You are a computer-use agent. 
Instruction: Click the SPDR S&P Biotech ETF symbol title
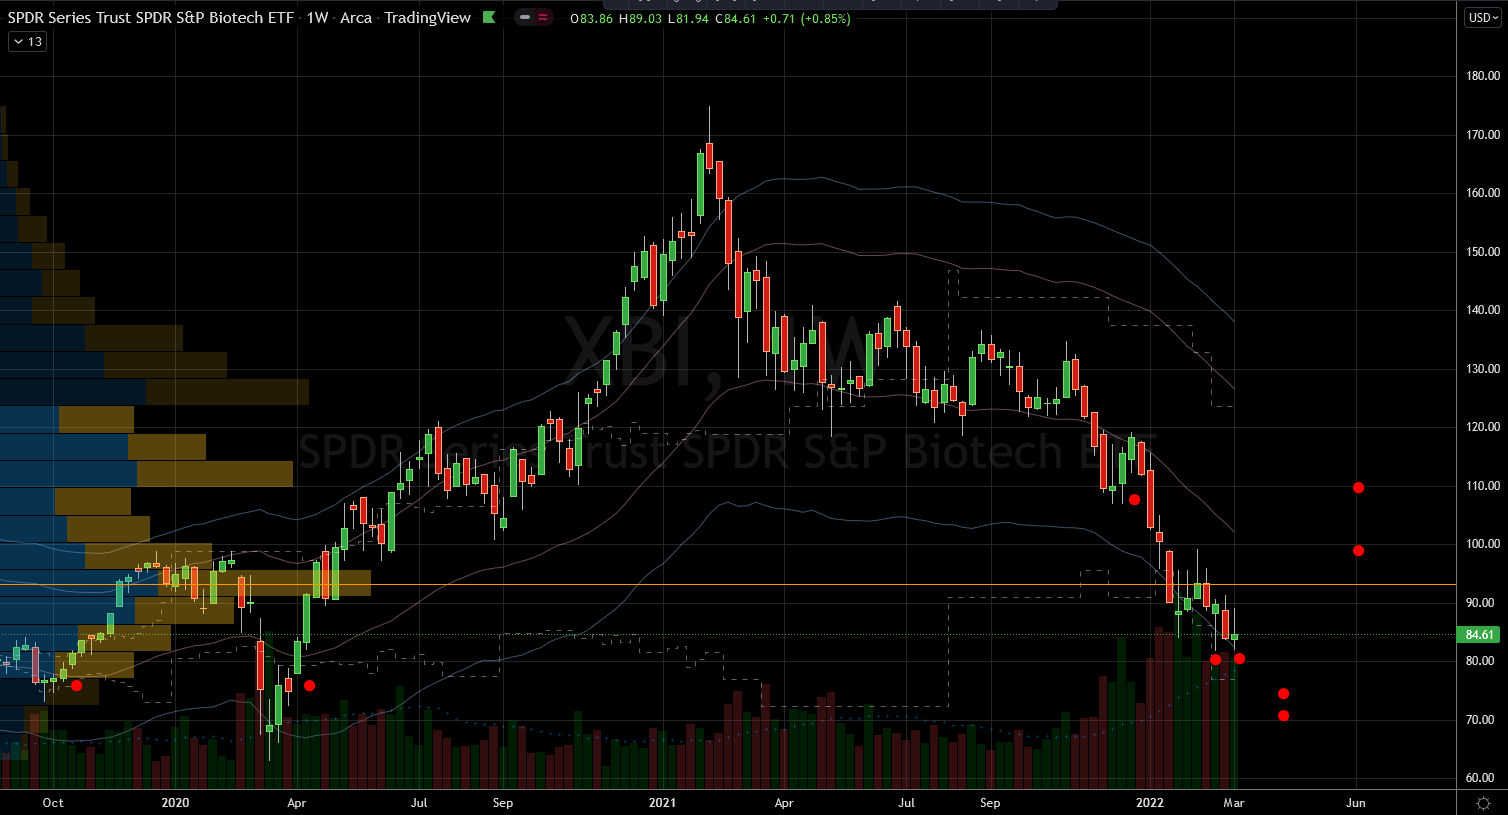(x=151, y=18)
